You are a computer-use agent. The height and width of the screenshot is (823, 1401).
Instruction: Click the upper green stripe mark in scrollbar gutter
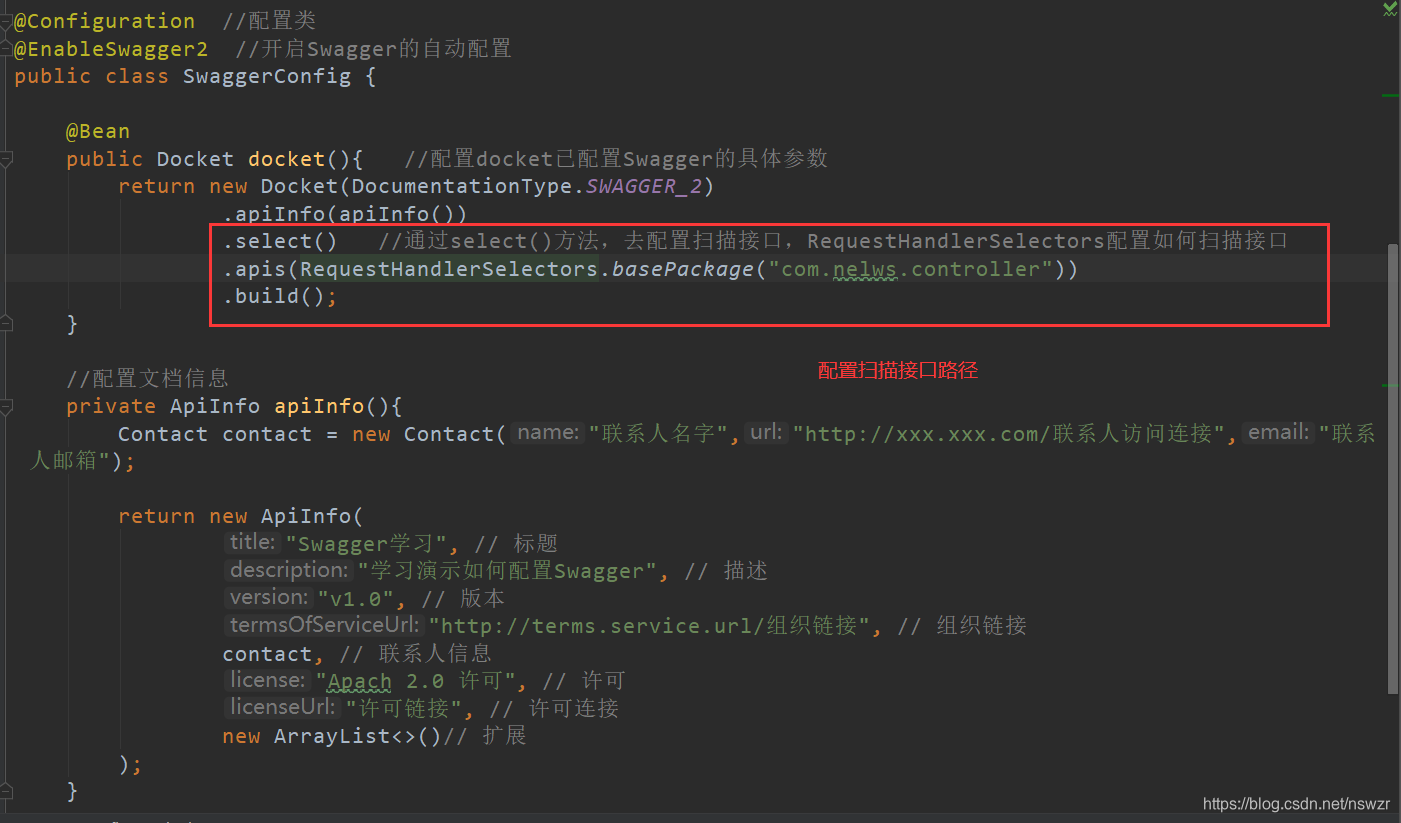point(1390,95)
